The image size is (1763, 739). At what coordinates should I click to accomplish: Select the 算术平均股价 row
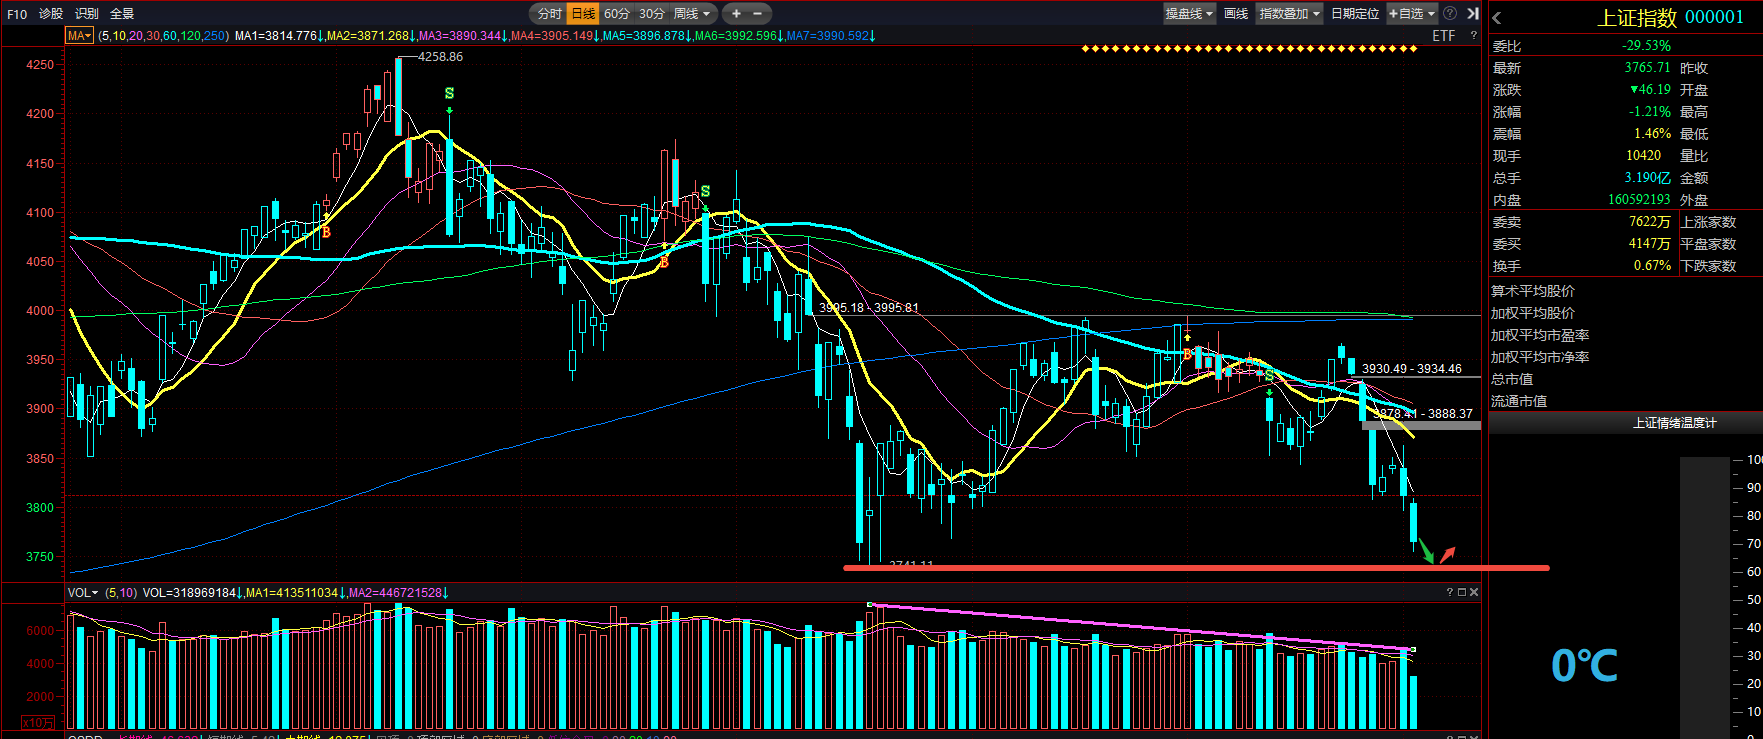tap(1532, 291)
